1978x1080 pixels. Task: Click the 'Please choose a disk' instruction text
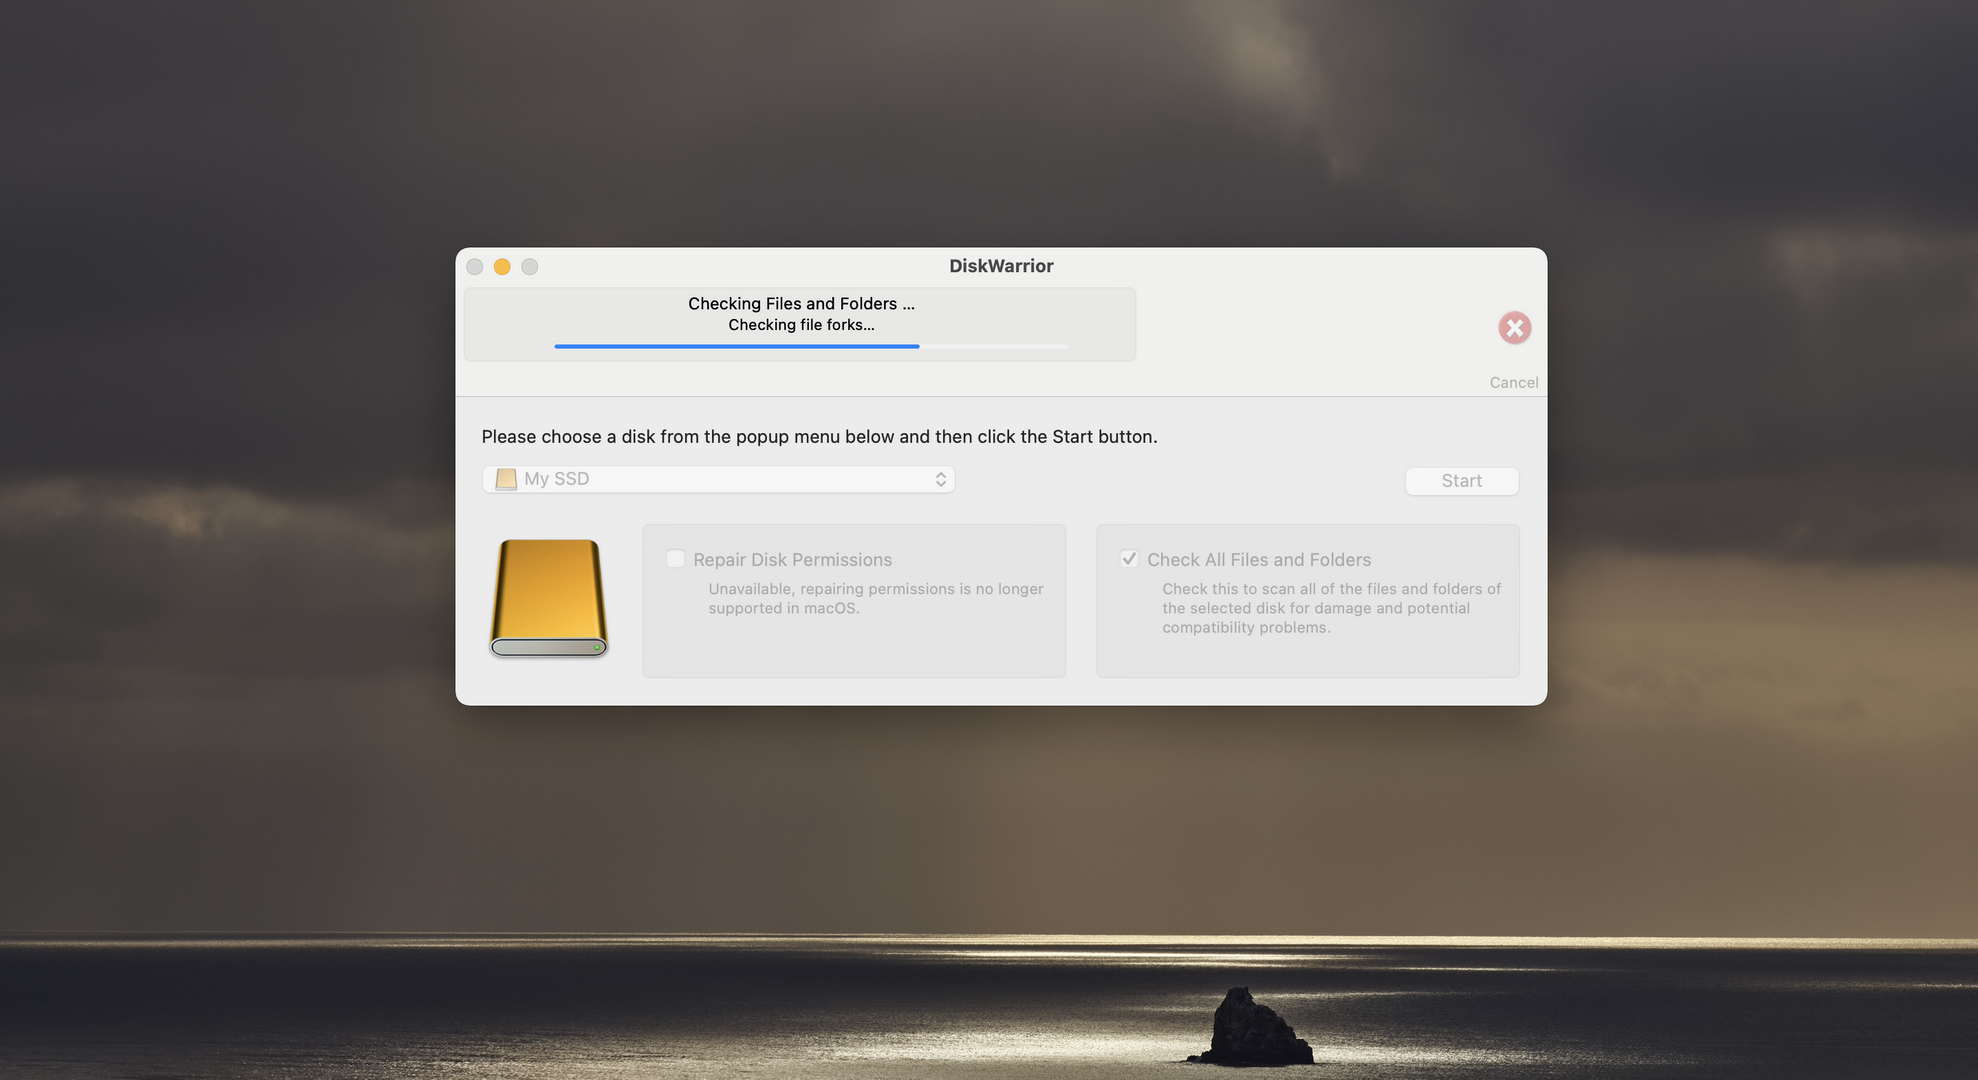click(819, 437)
